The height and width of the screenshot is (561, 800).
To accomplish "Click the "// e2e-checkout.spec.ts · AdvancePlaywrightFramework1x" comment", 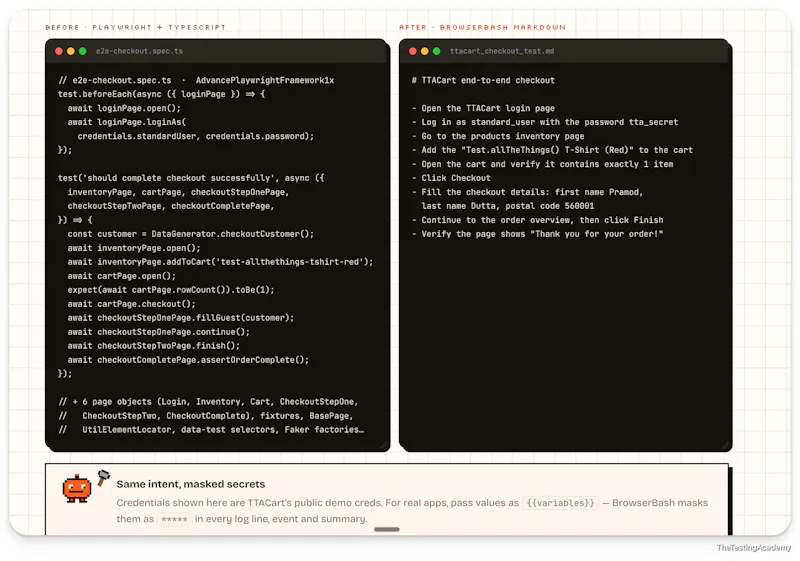I will coord(196,80).
